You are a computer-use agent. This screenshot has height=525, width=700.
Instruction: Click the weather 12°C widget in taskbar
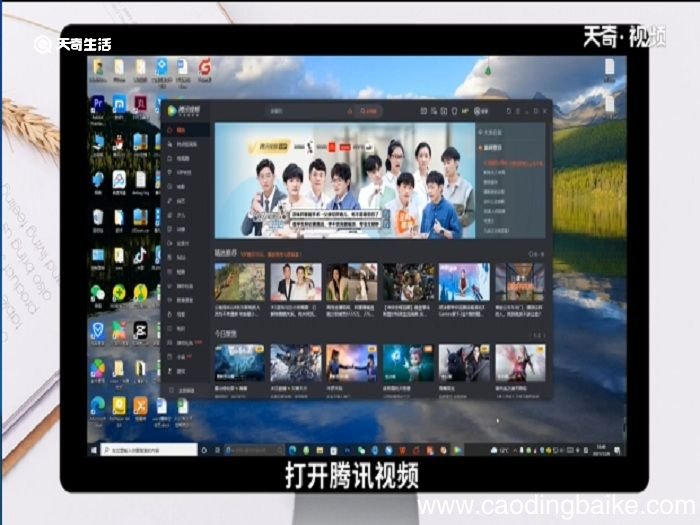click(500, 450)
